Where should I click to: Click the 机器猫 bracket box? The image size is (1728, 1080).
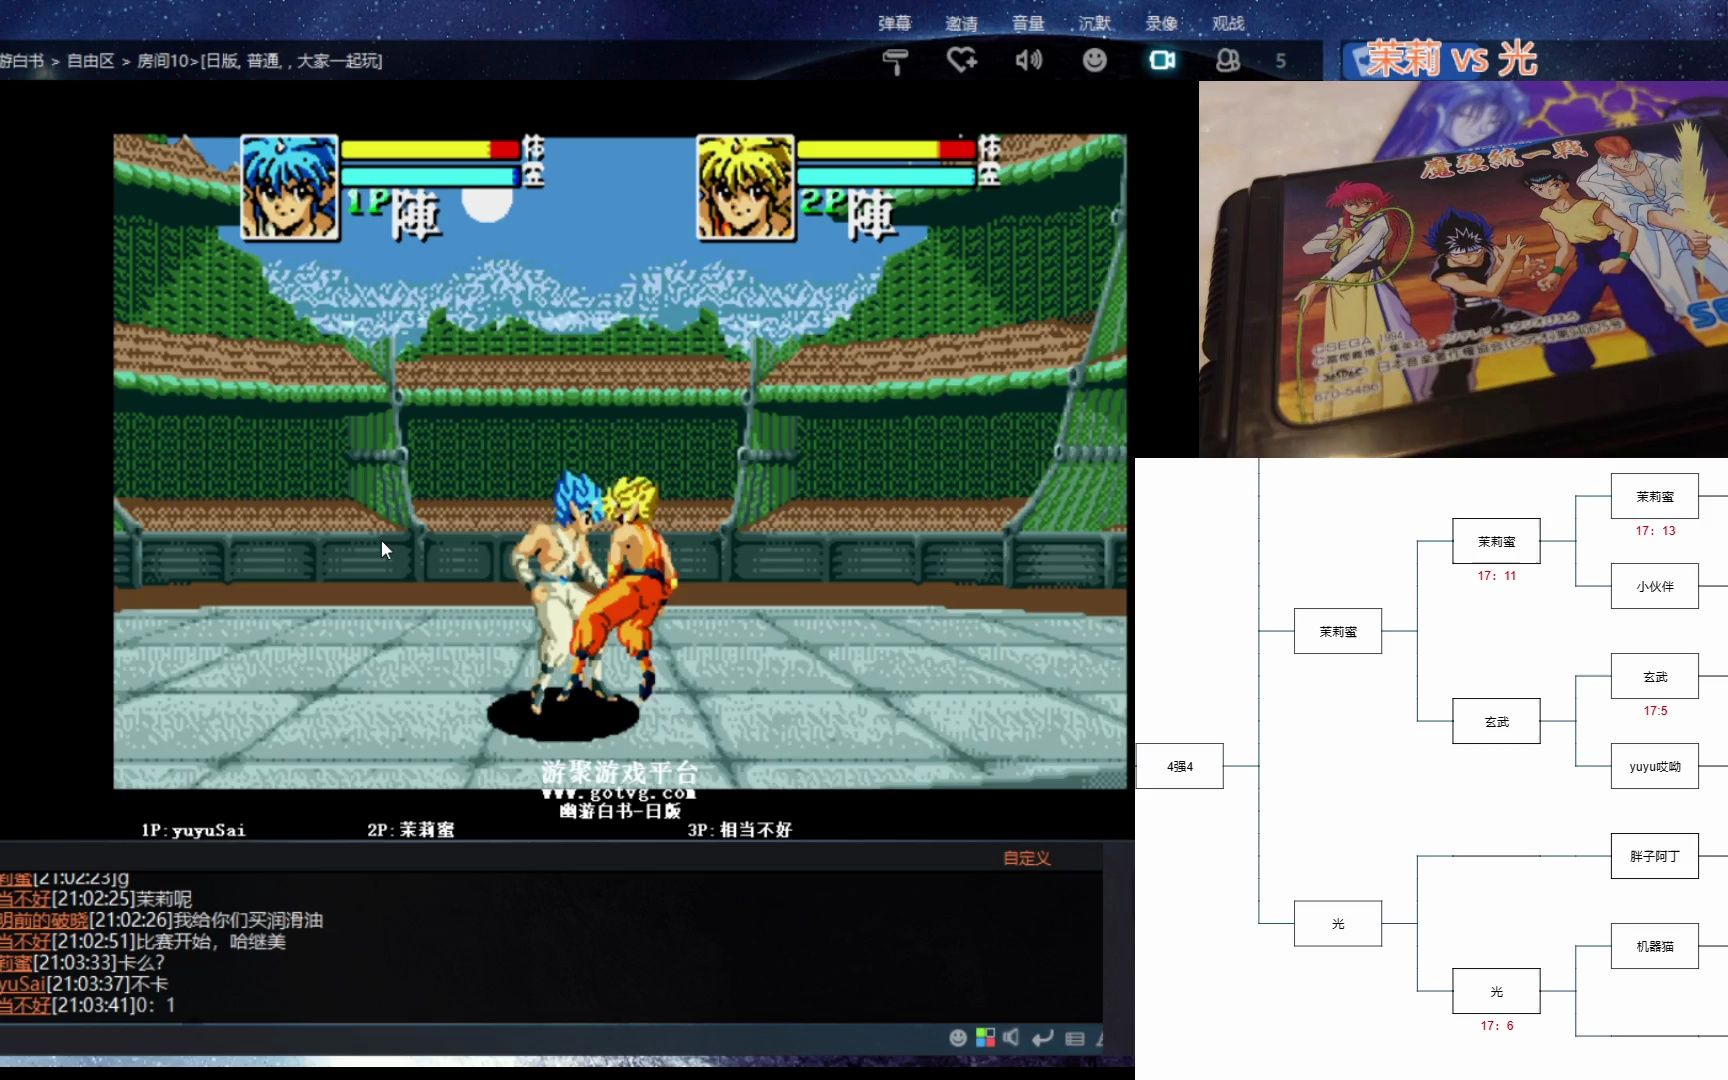[1655, 946]
